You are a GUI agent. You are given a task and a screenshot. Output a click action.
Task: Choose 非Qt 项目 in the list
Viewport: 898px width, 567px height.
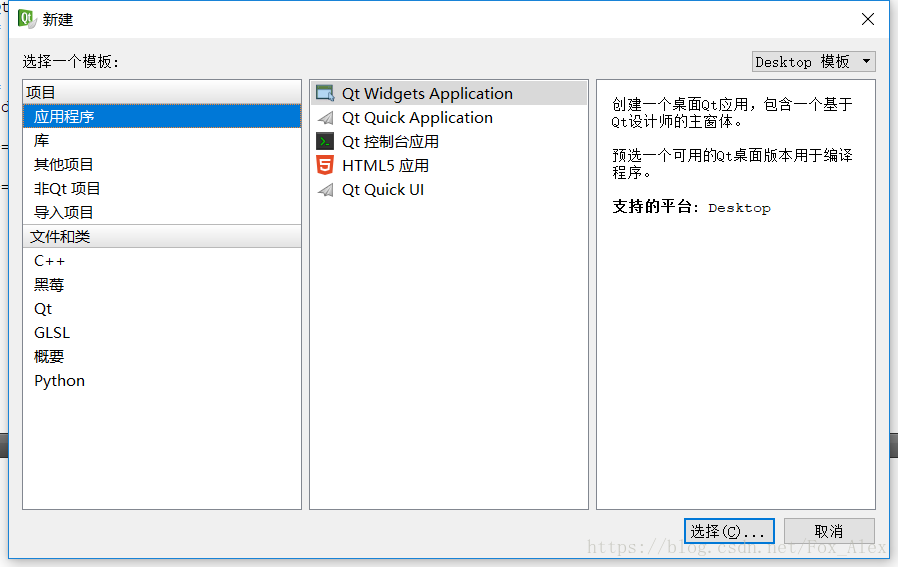162,188
